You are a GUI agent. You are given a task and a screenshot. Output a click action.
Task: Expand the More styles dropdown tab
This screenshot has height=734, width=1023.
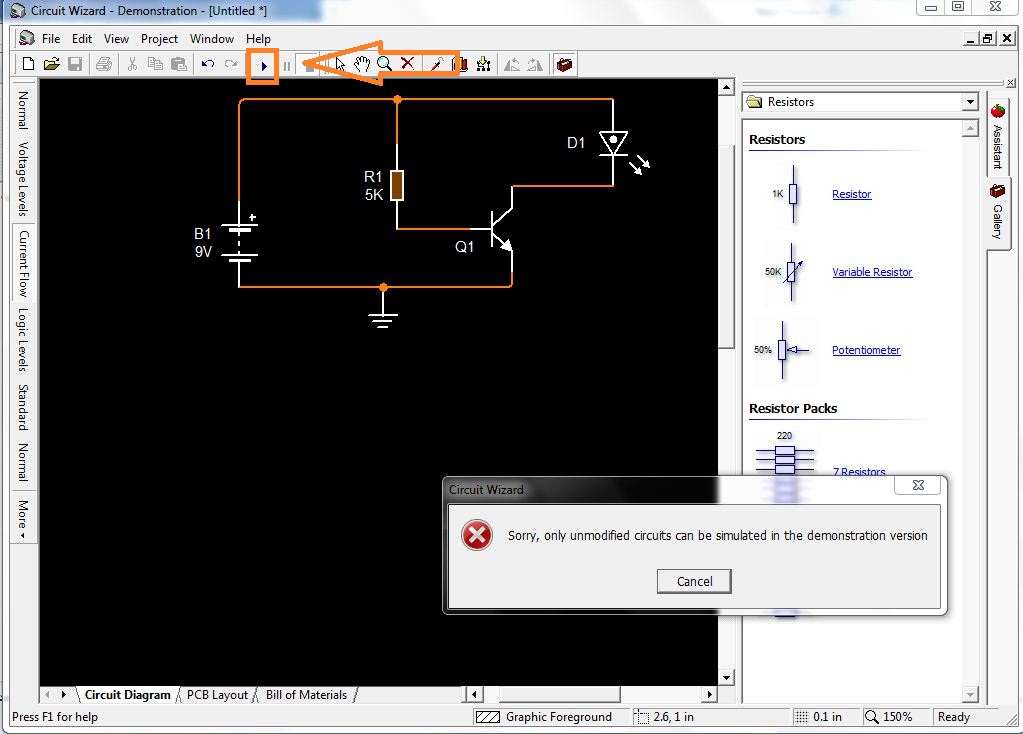23,519
